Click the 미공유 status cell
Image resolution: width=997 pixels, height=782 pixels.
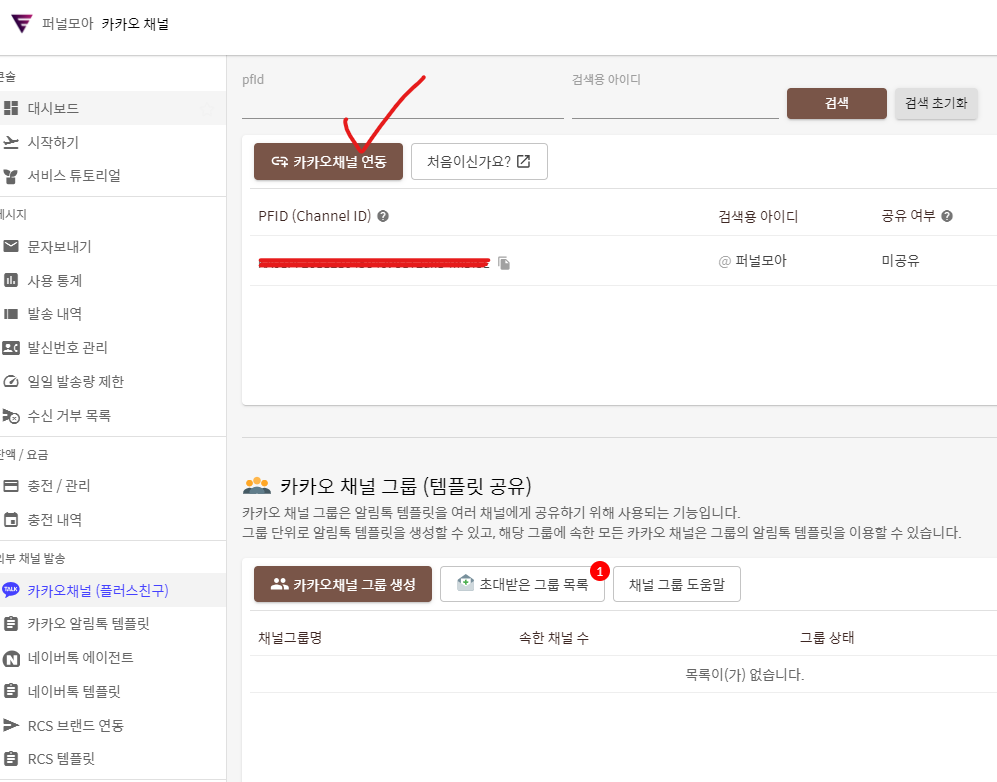900,261
